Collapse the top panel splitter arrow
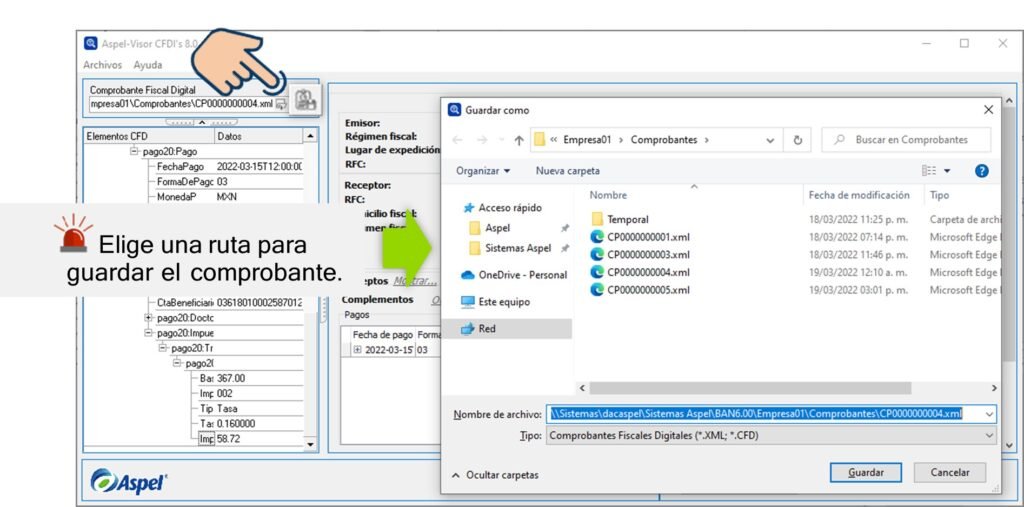This screenshot has width=1024, height=507. point(201,122)
